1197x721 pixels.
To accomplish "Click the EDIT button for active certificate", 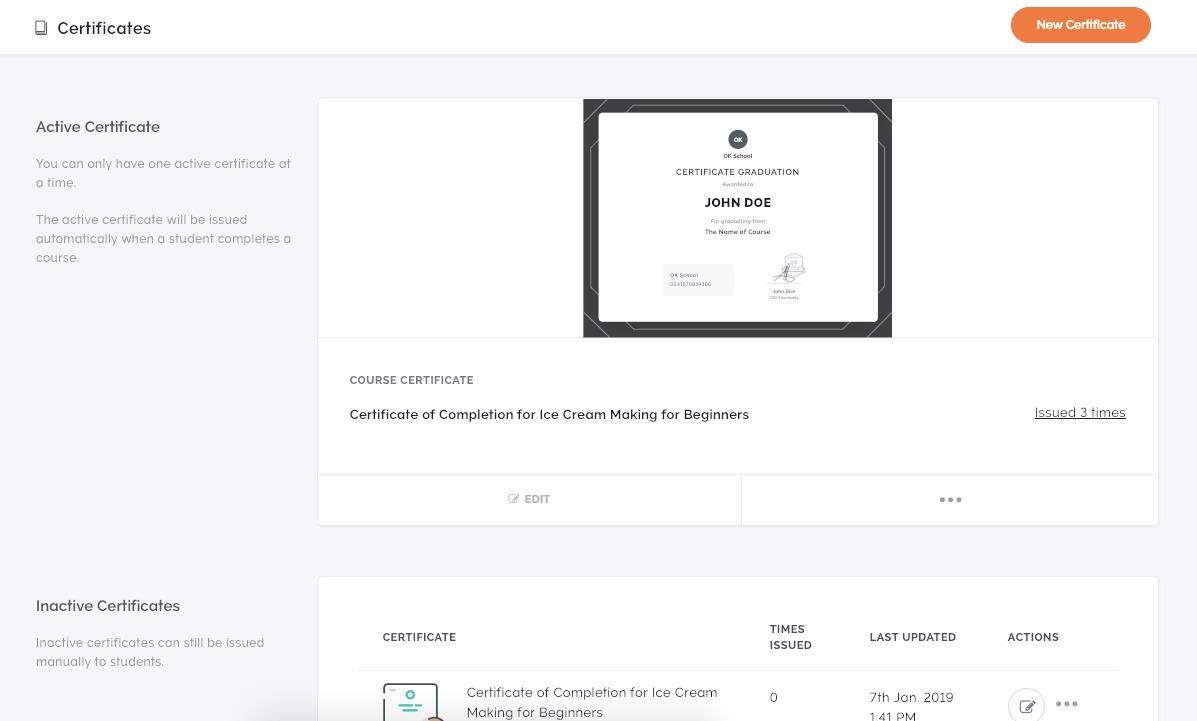I will (x=529, y=500).
